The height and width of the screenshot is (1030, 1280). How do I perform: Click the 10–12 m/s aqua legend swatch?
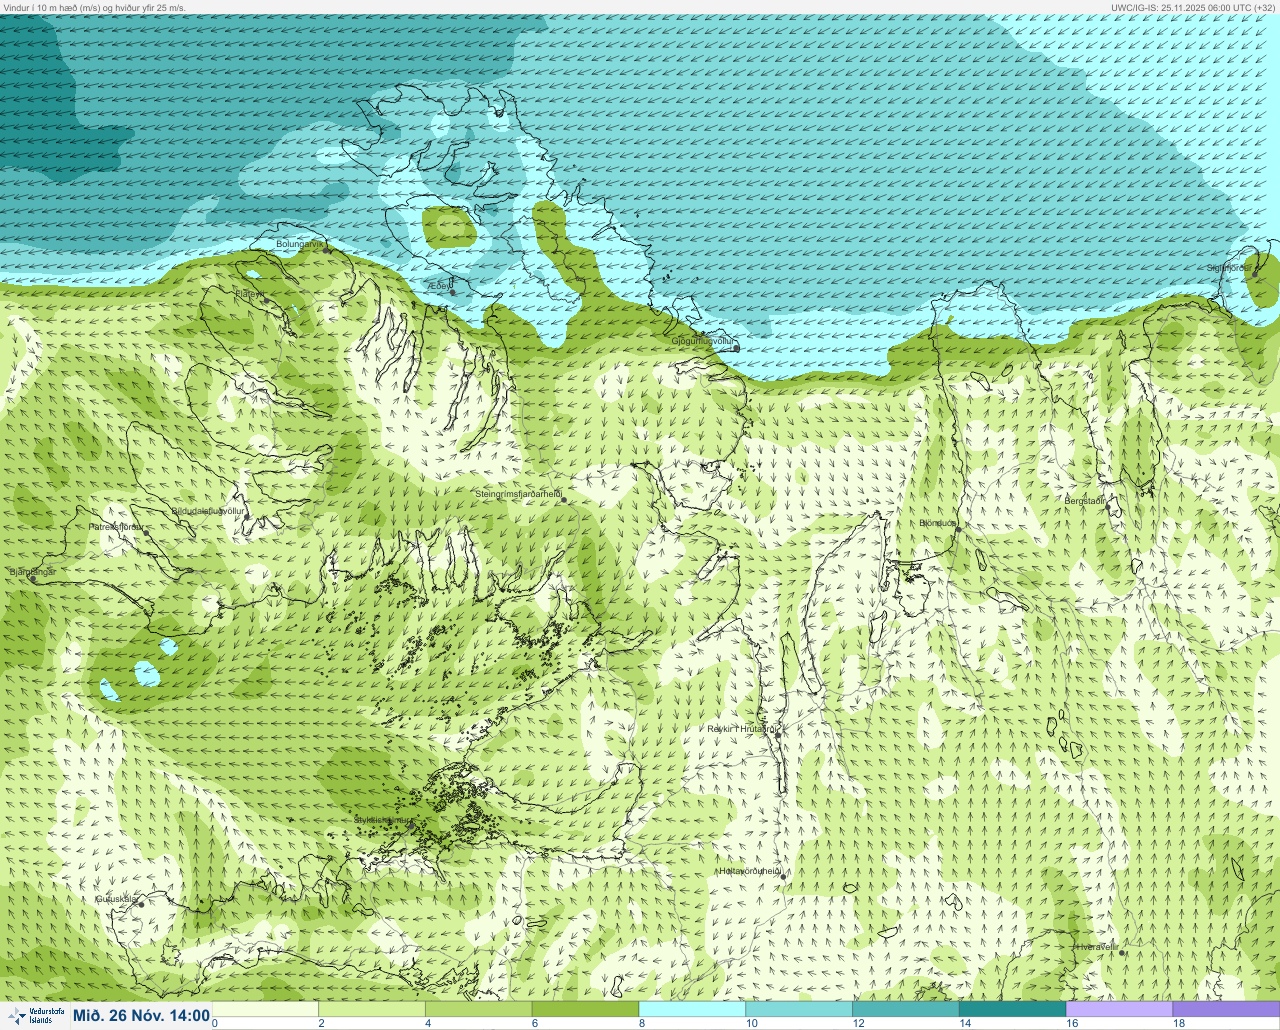(x=799, y=1009)
